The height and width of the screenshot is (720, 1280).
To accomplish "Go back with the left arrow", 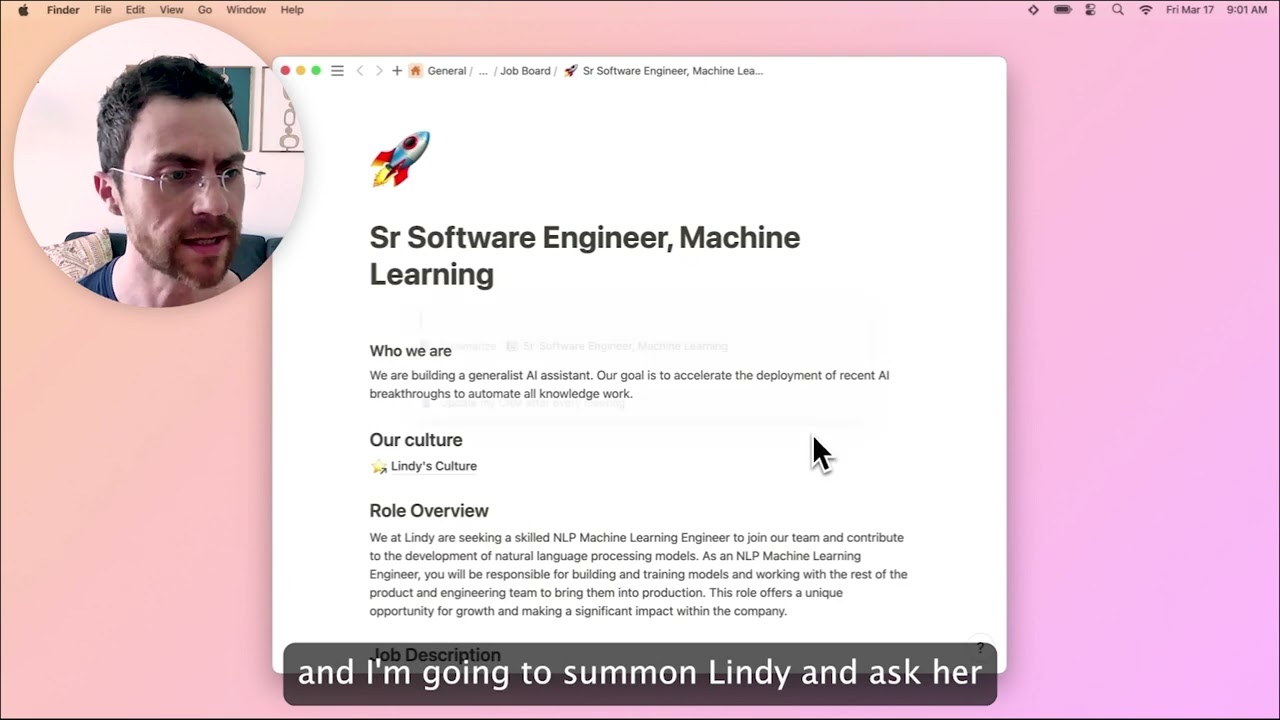I will click(x=360, y=71).
